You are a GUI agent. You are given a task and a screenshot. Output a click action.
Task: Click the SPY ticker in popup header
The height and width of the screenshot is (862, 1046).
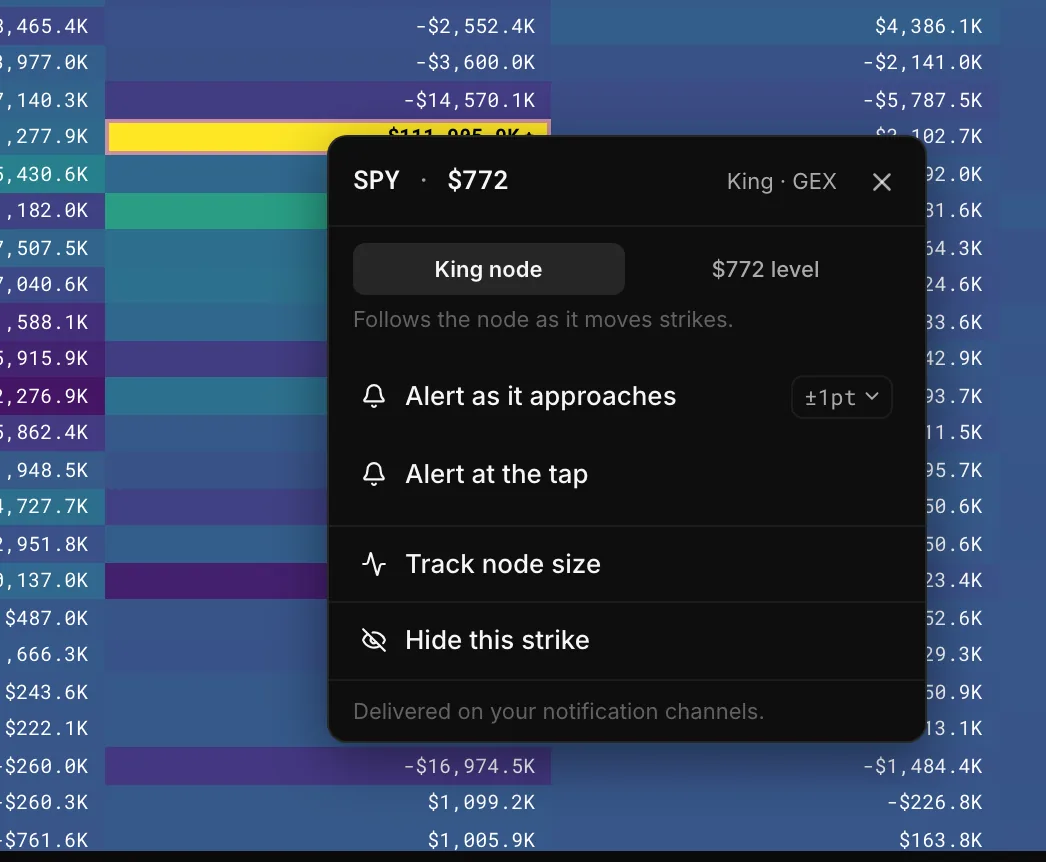pos(376,180)
